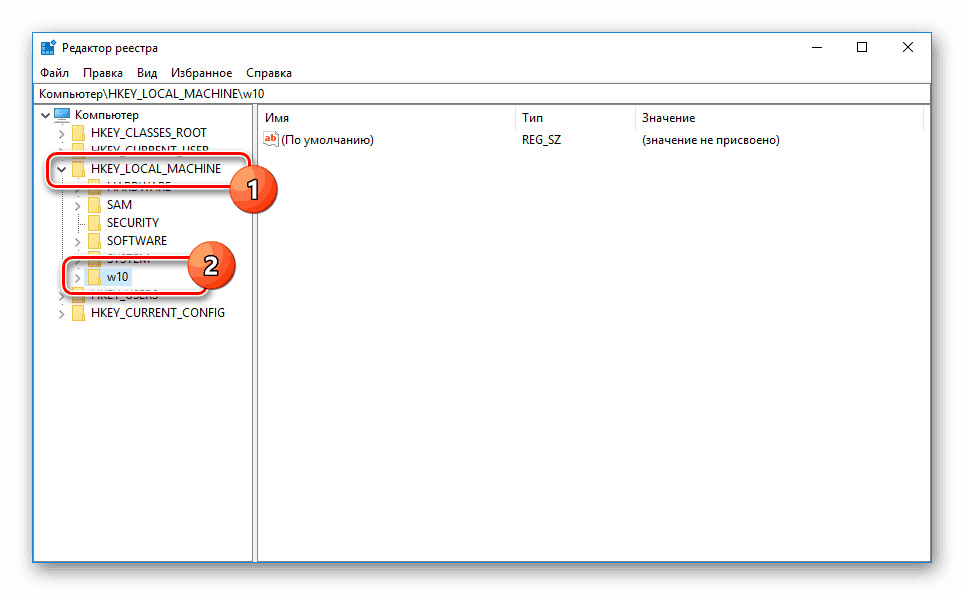The image size is (964, 595).
Task: Expand the SAM key
Action: [77, 205]
